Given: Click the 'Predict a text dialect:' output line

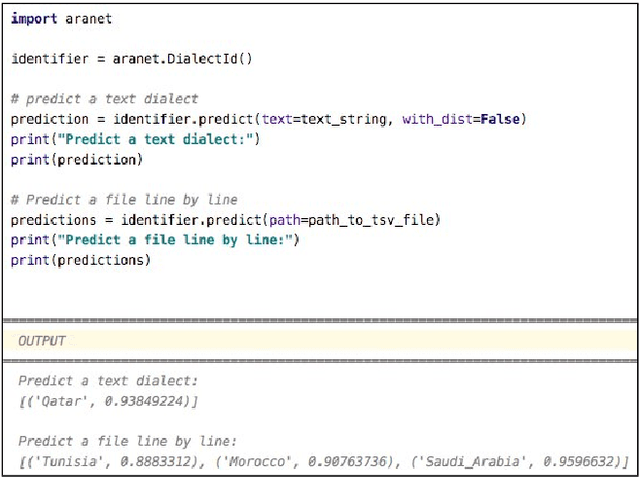Looking at the screenshot, I should (108, 381).
